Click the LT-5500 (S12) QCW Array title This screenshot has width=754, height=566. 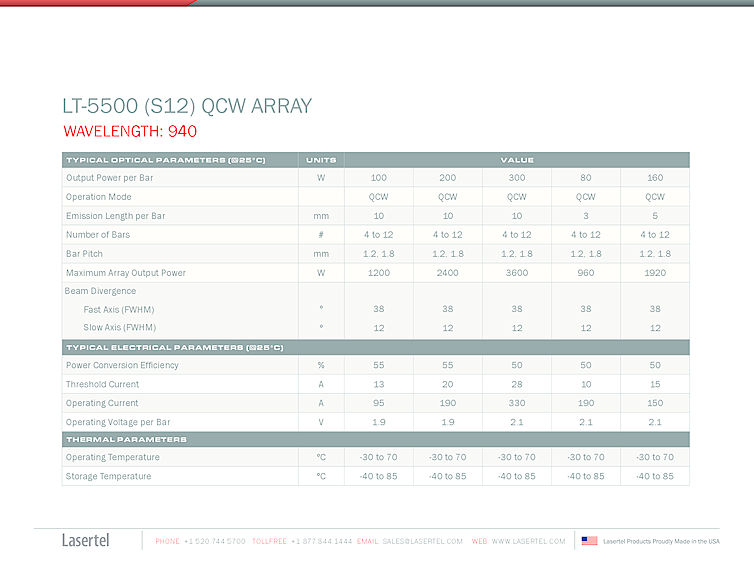pos(187,107)
